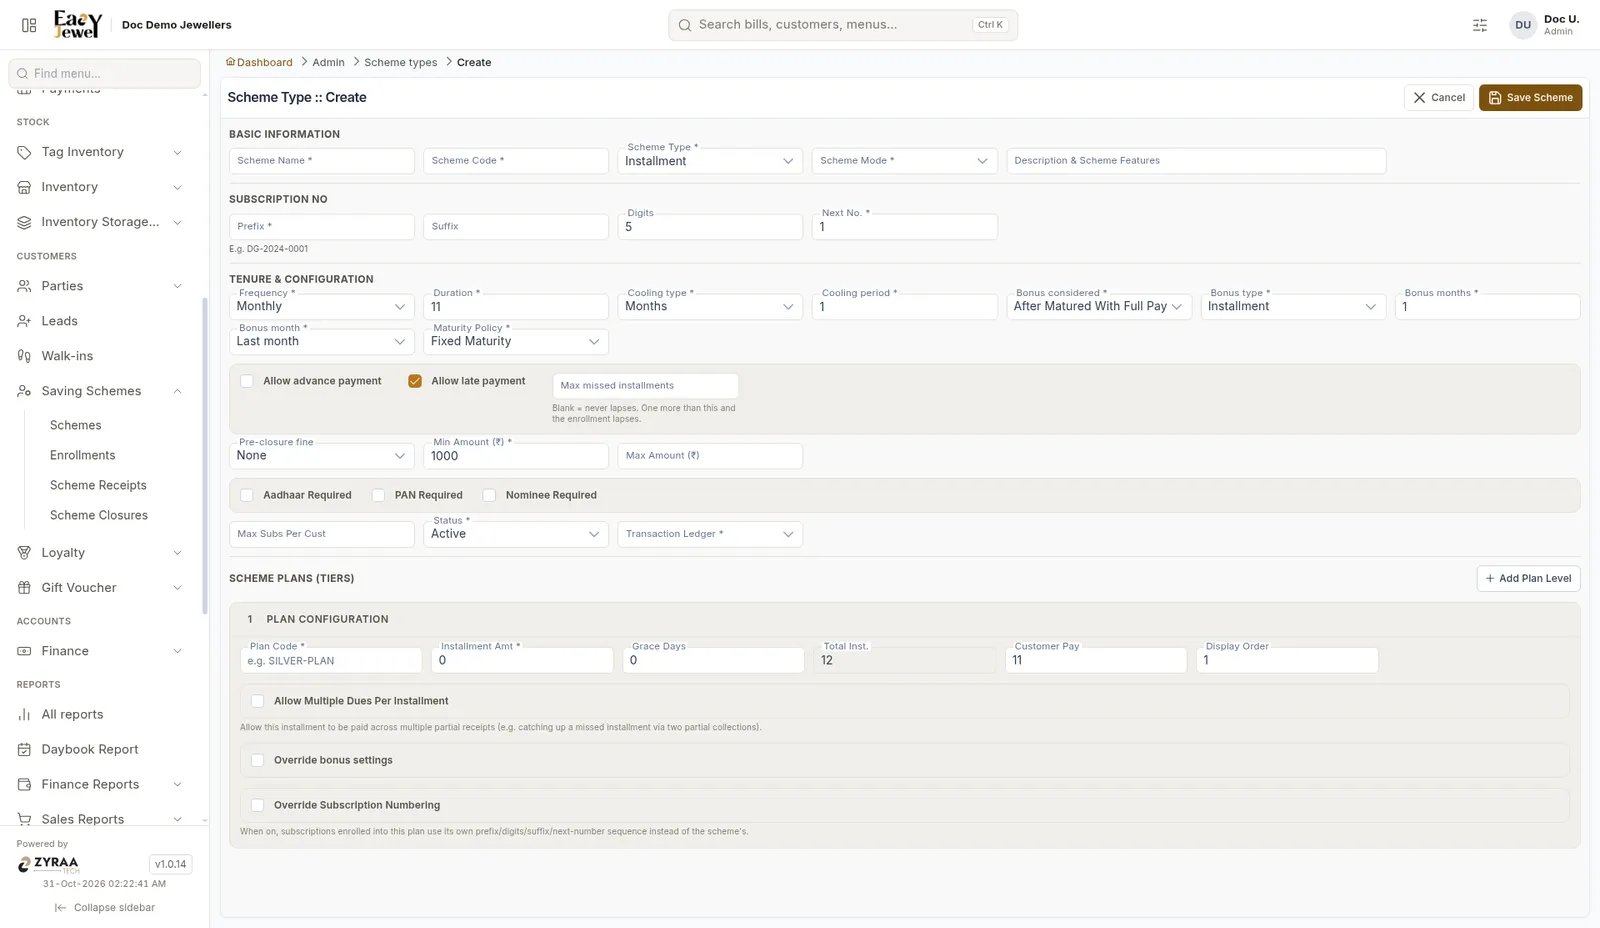Click the All reports chart icon

24,715
